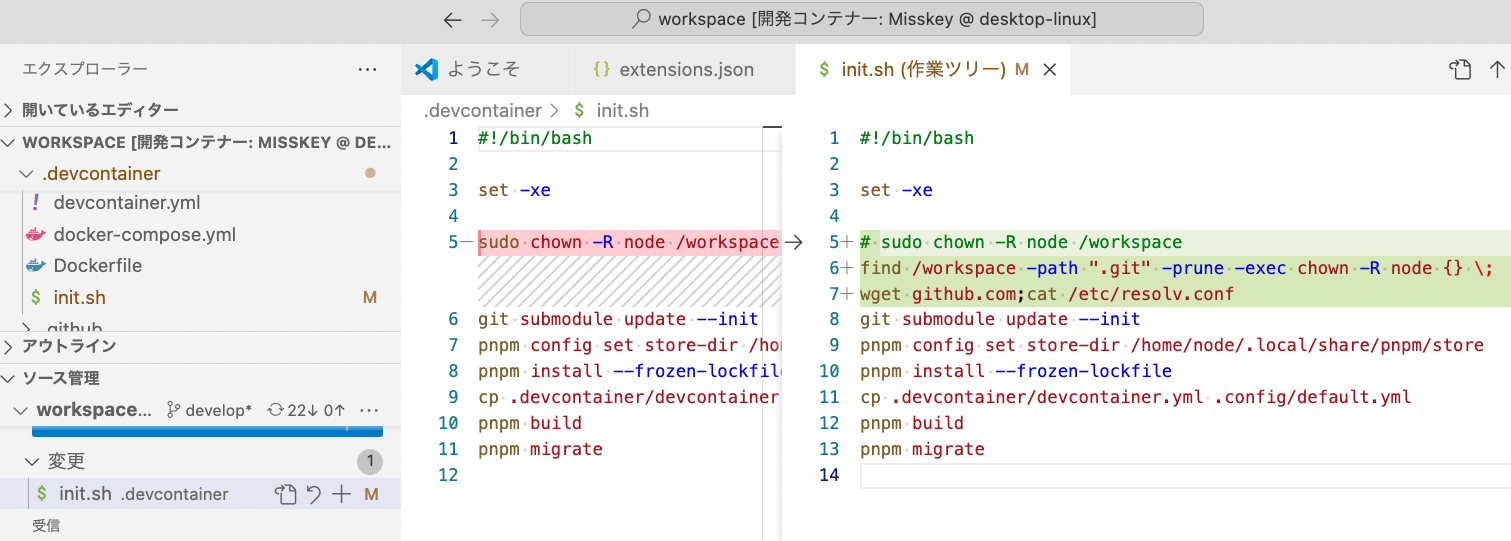Select init.sh in the explorer tree
1511x541 pixels.
pyautogui.click(x=200, y=297)
